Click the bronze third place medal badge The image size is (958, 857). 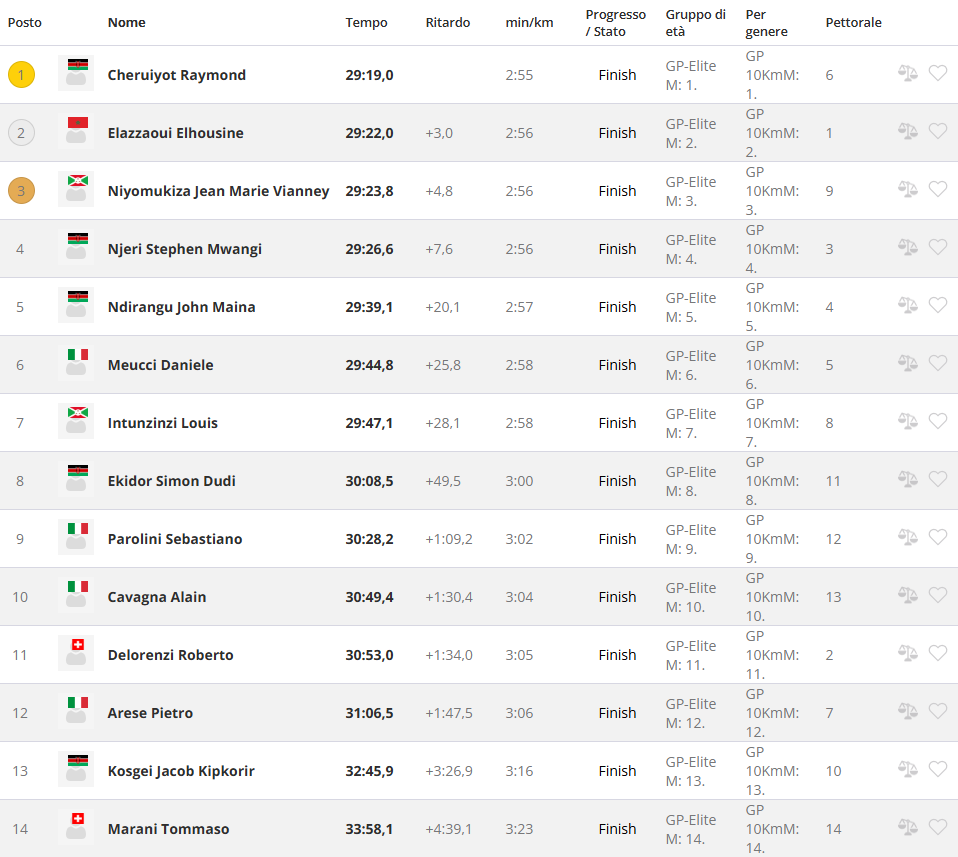21,190
